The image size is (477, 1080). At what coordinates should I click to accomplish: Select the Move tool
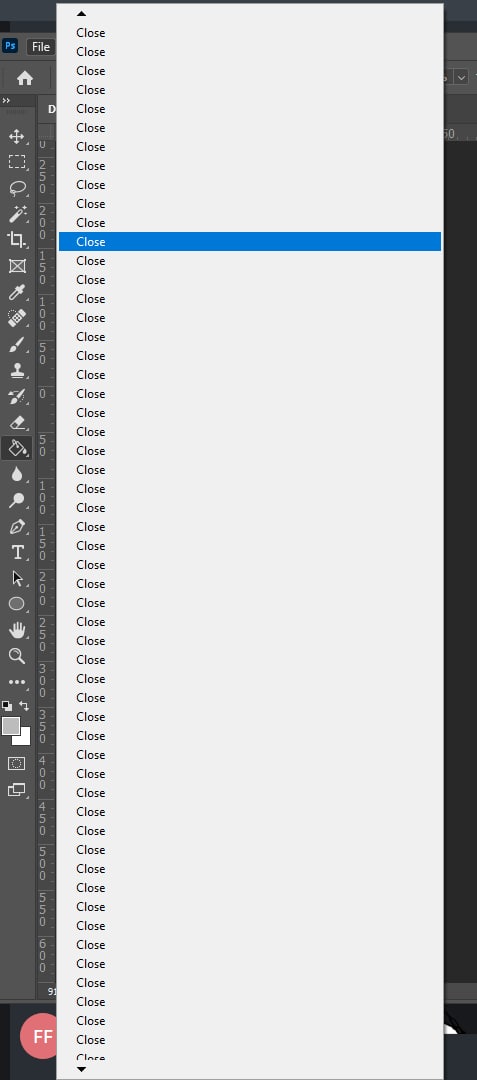pyautogui.click(x=17, y=136)
